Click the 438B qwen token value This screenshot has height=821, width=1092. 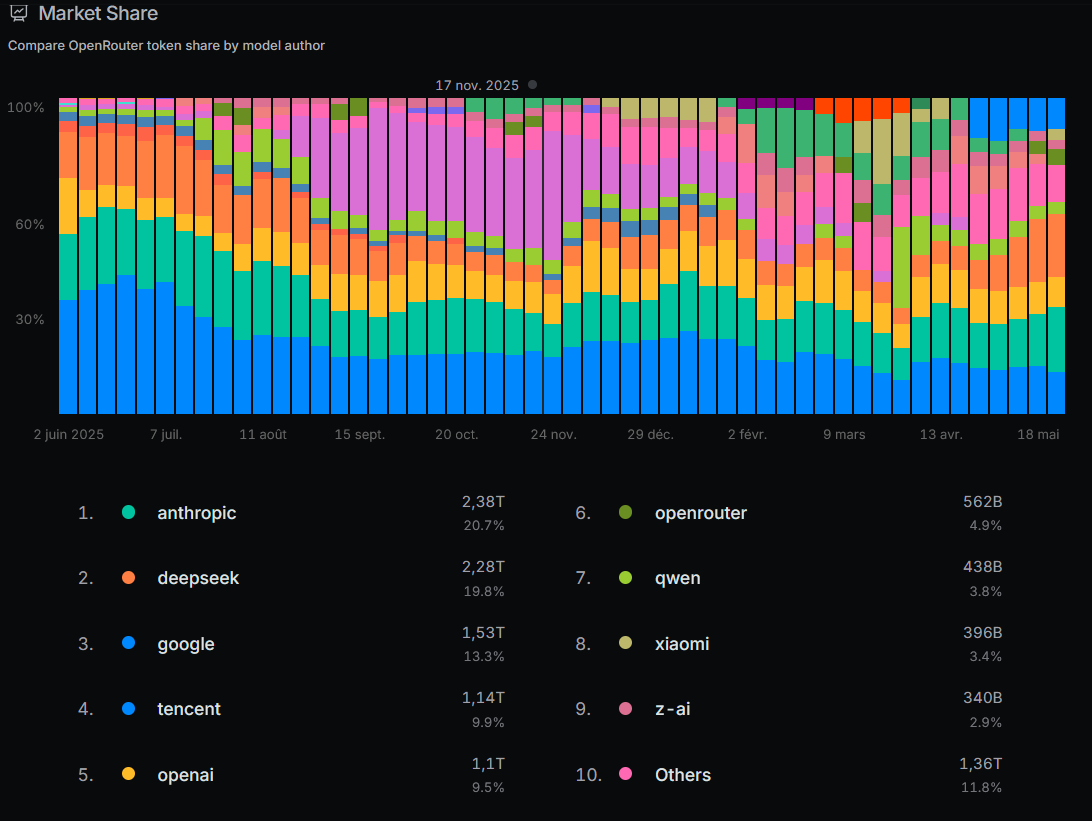(983, 567)
